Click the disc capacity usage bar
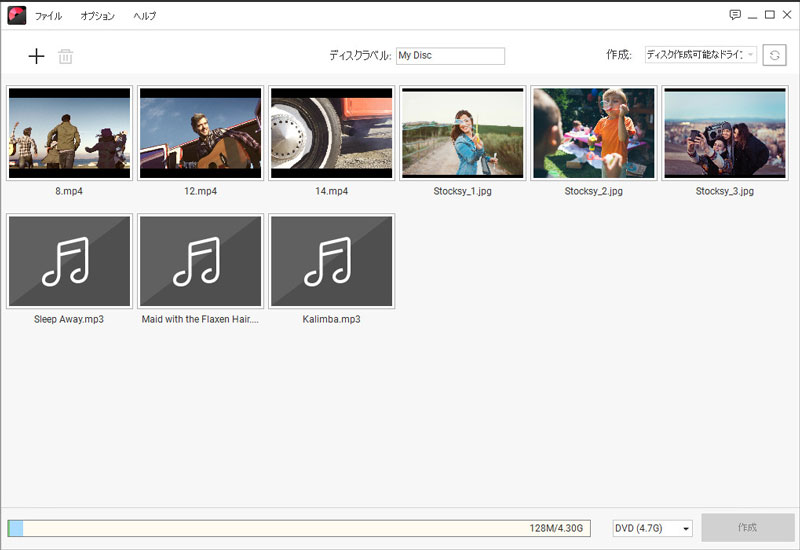 (299, 528)
